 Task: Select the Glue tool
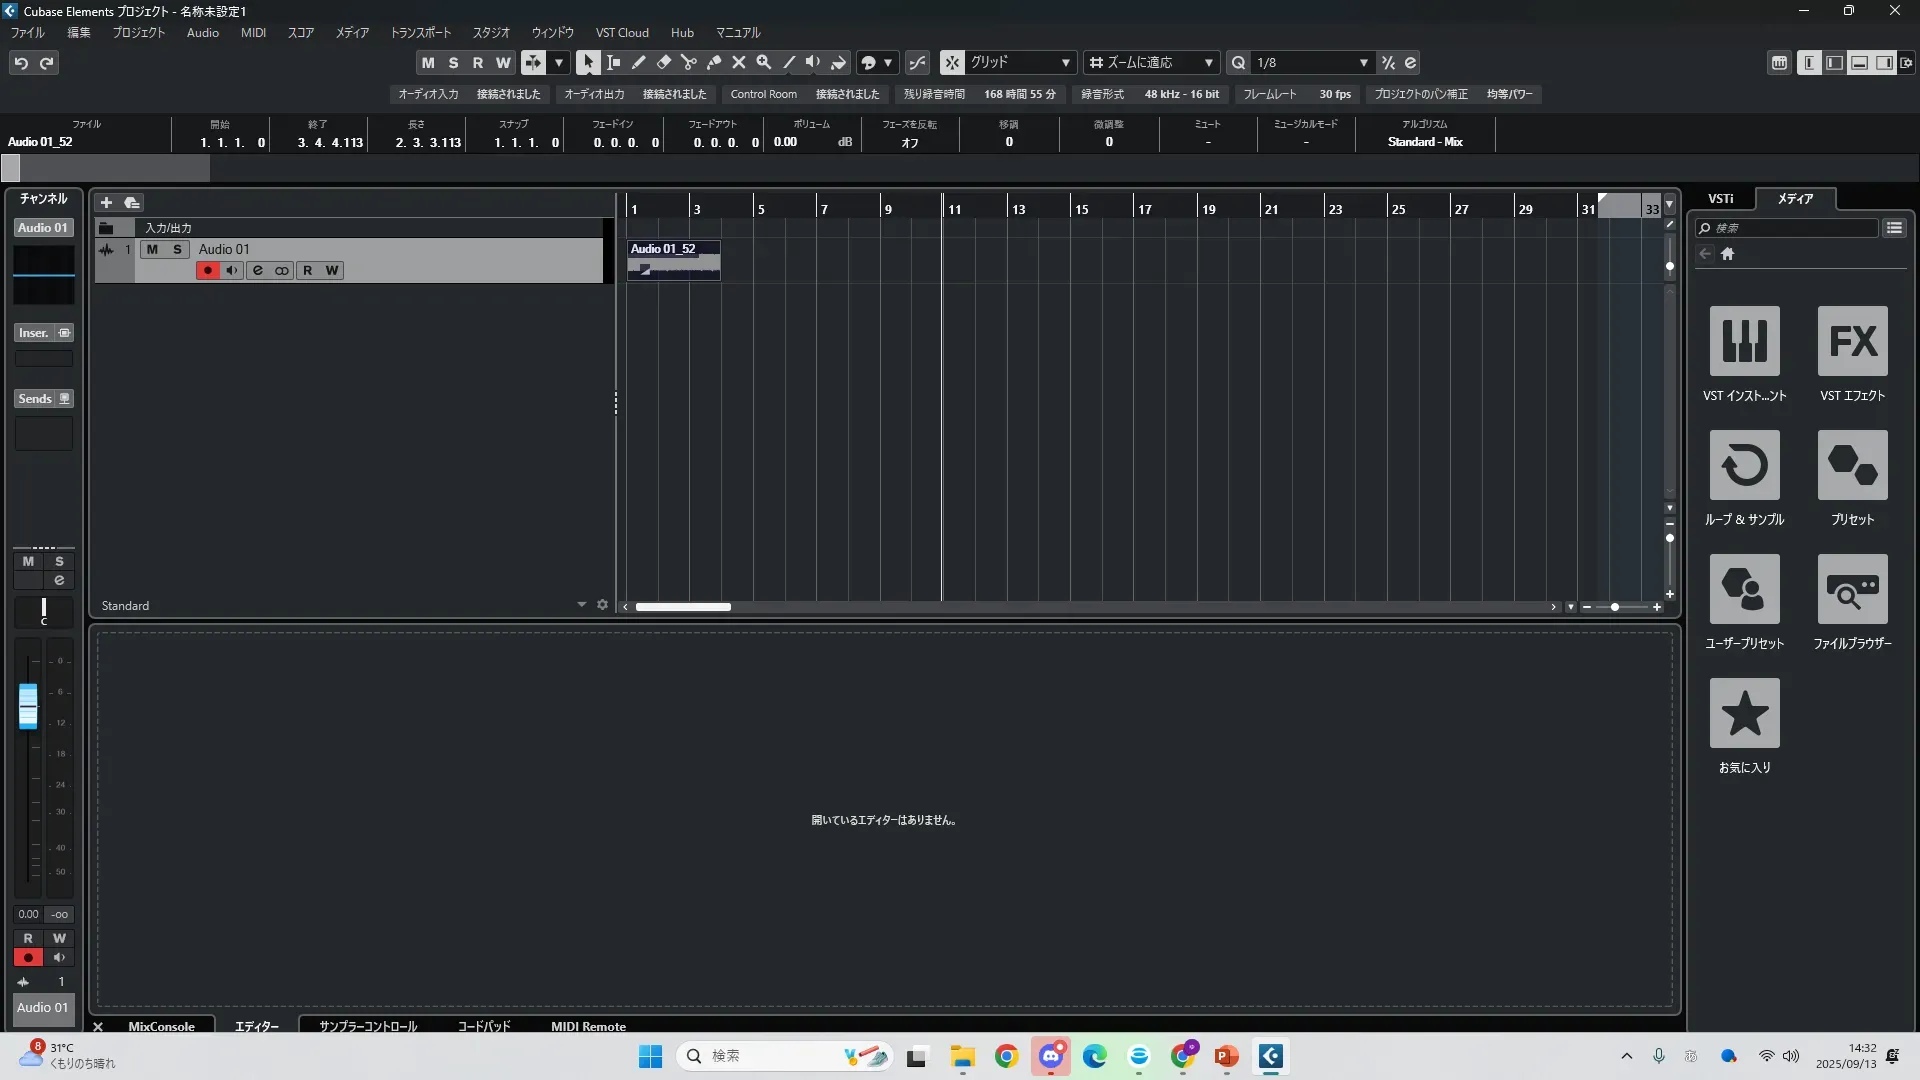coord(713,62)
